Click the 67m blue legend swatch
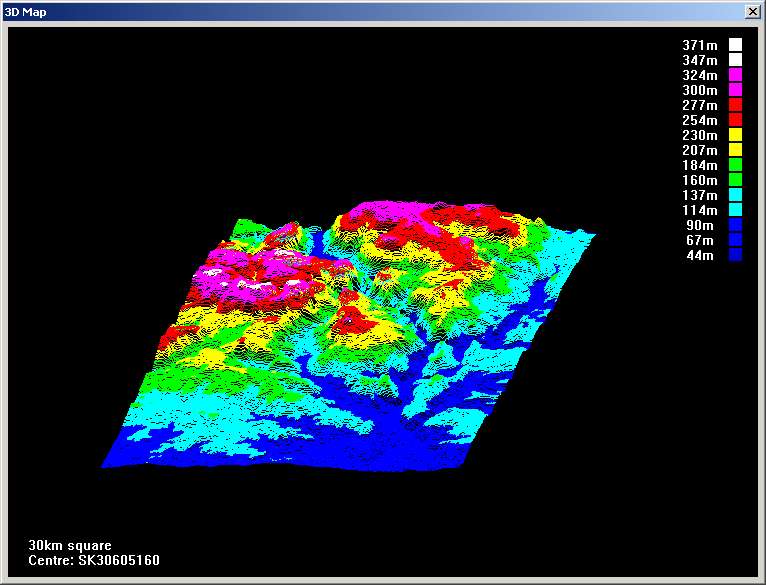Image resolution: width=766 pixels, height=585 pixels. pyautogui.click(x=735, y=240)
